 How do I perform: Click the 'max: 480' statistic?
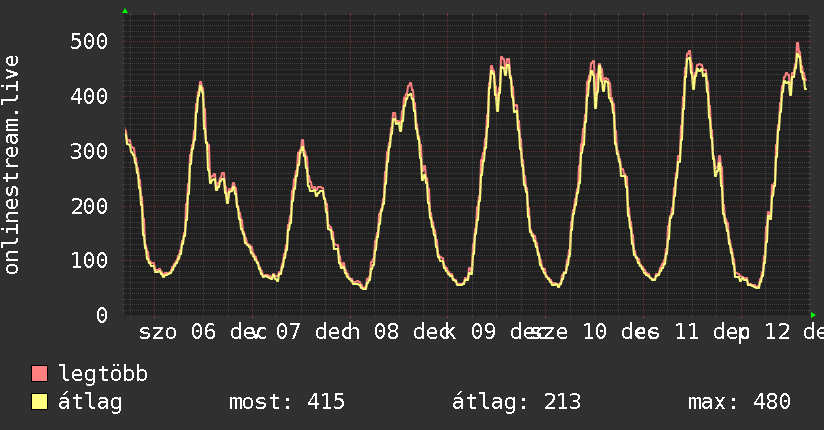(x=739, y=402)
